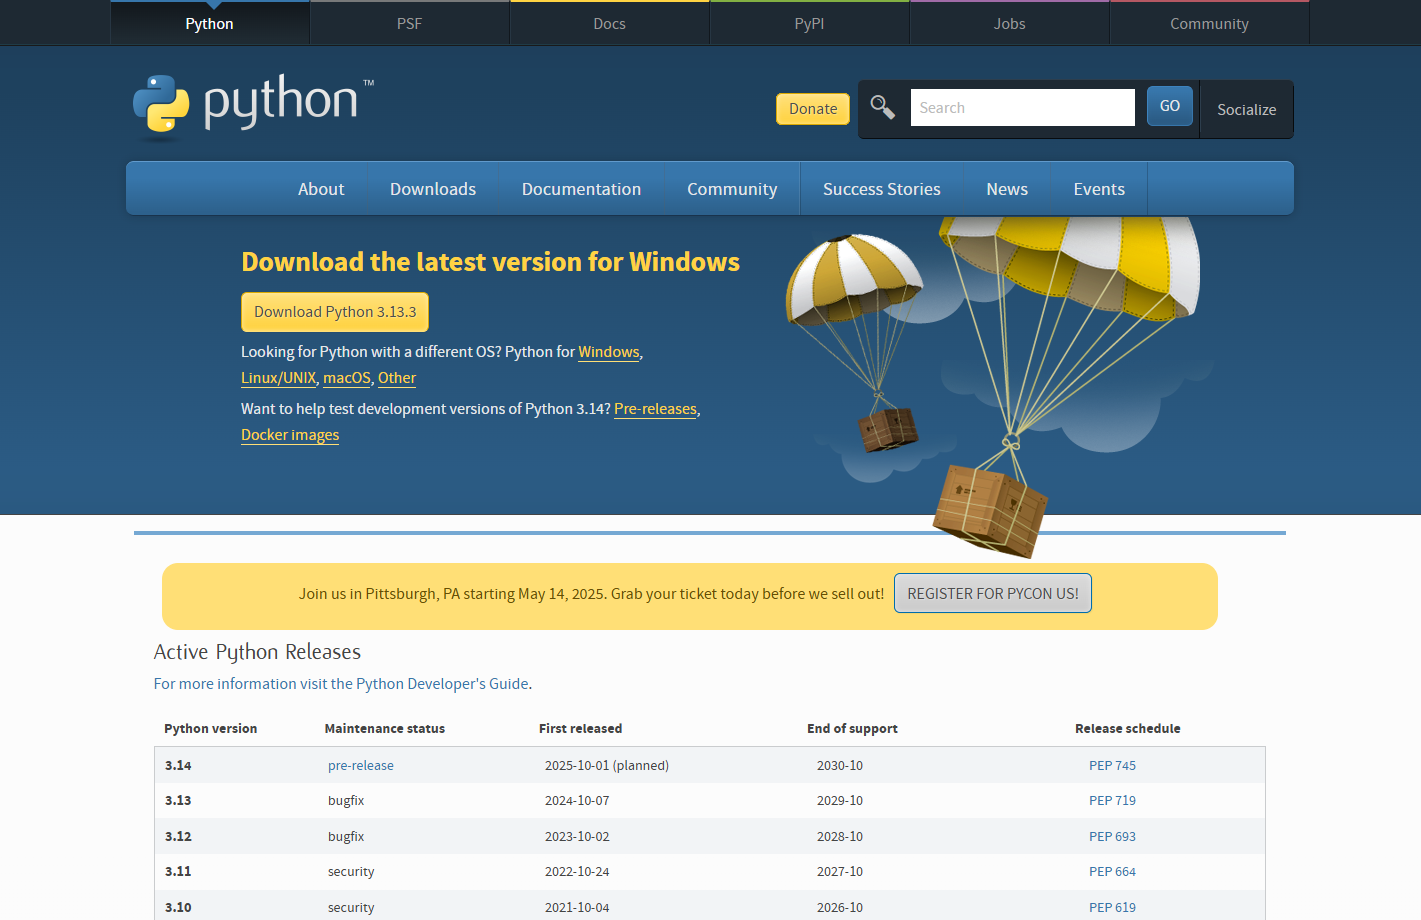The width and height of the screenshot is (1421, 920).
Task: Open the Downloads navigation menu
Action: pos(433,189)
